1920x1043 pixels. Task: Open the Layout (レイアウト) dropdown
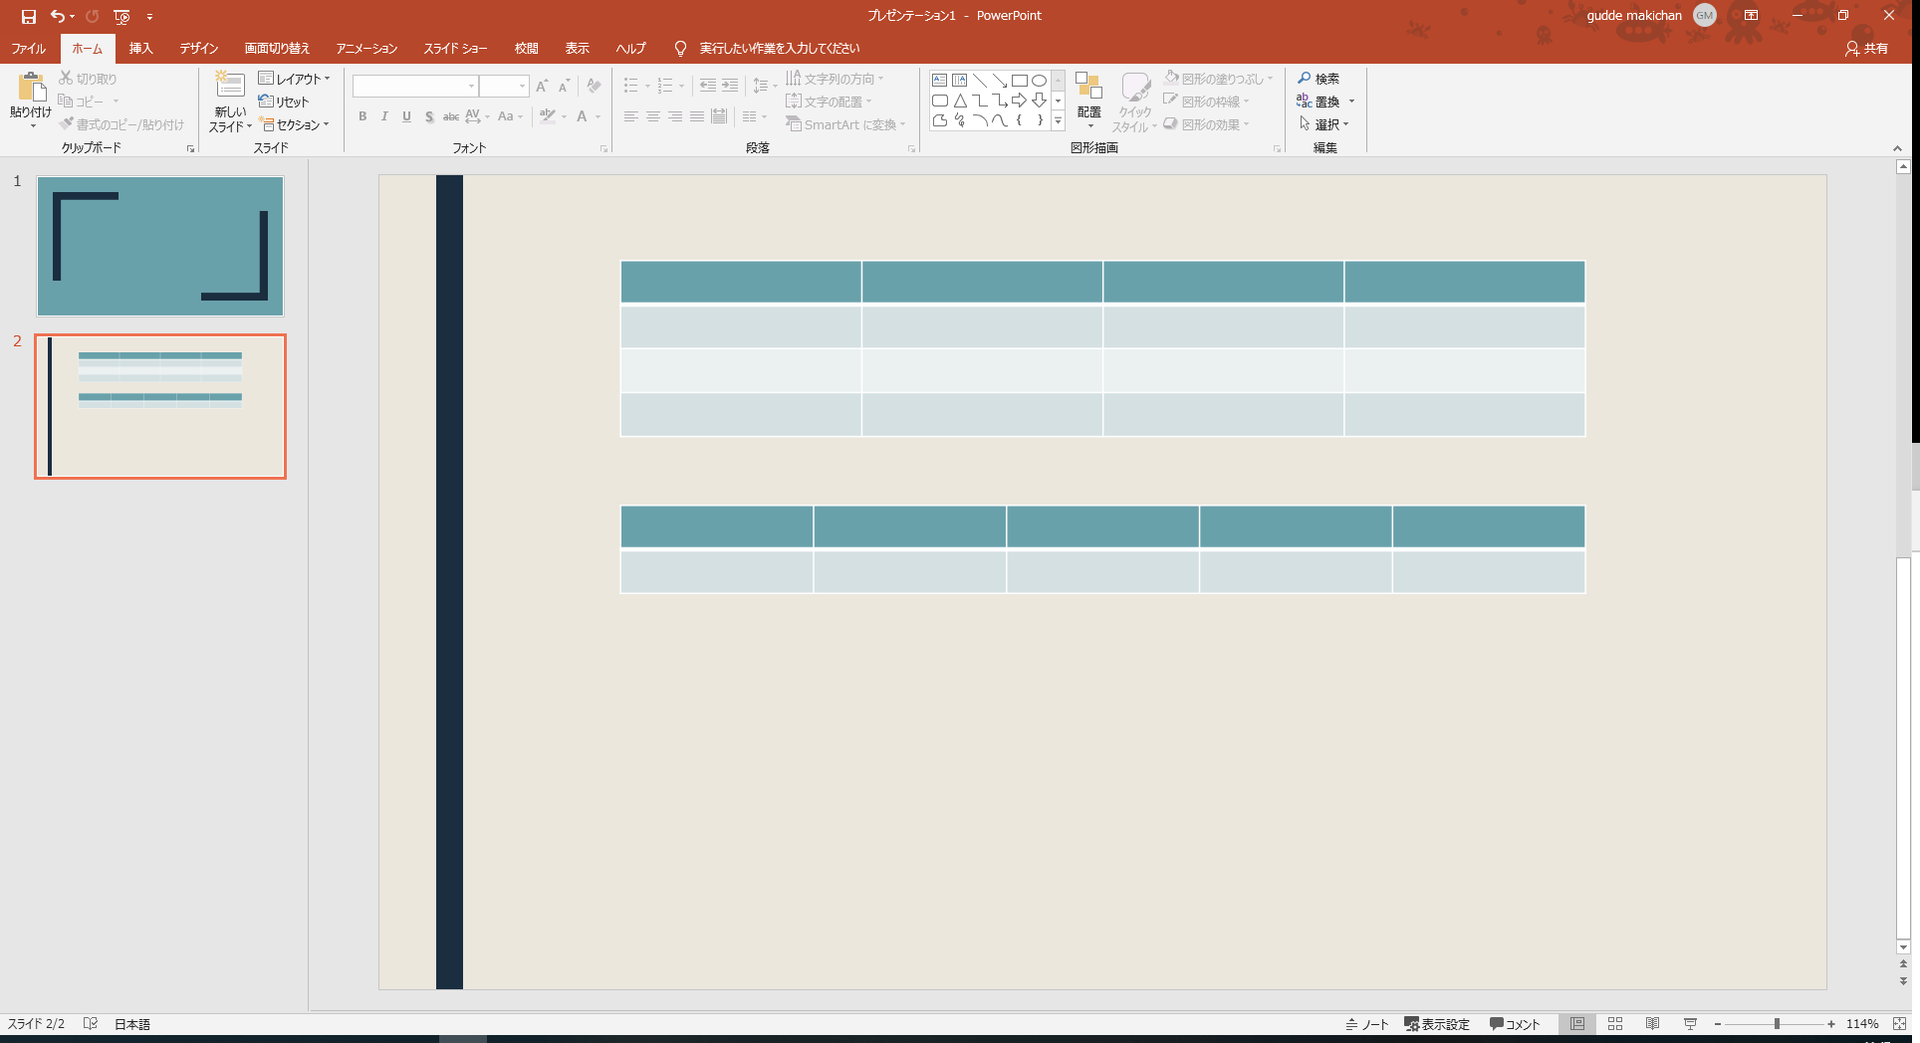point(294,78)
